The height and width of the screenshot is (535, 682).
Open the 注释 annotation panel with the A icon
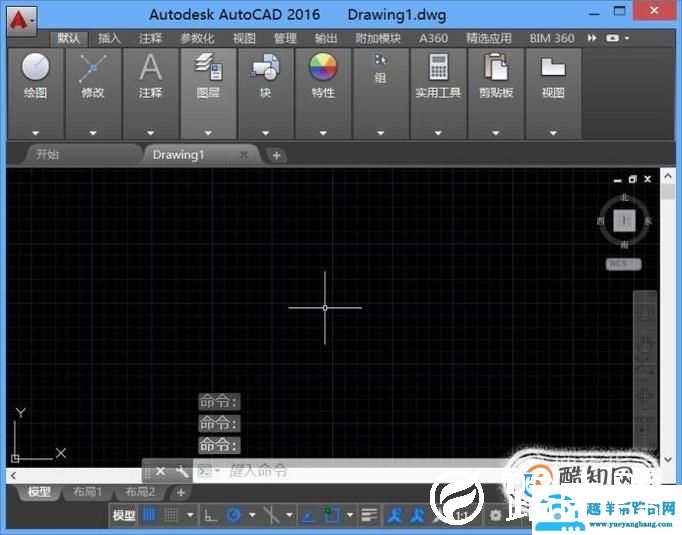pos(150,93)
